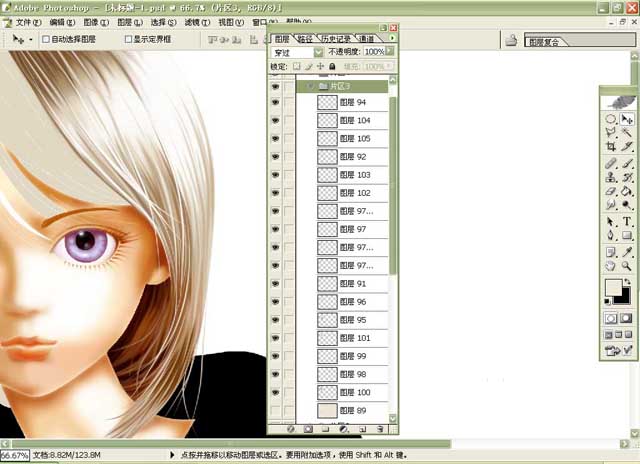Enable 显示定界框 checkbox
The image size is (640, 464).
(128, 39)
